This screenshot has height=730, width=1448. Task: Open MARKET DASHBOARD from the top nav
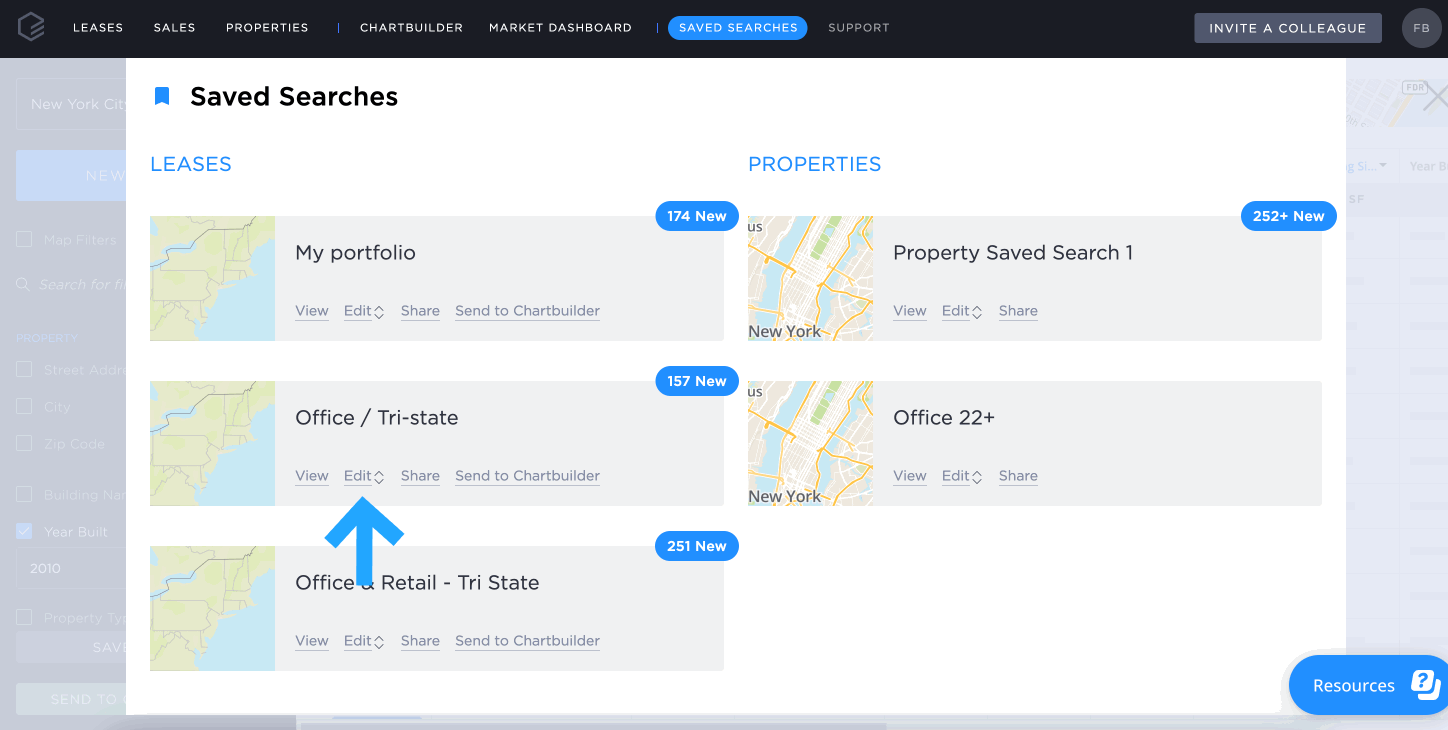pos(560,28)
